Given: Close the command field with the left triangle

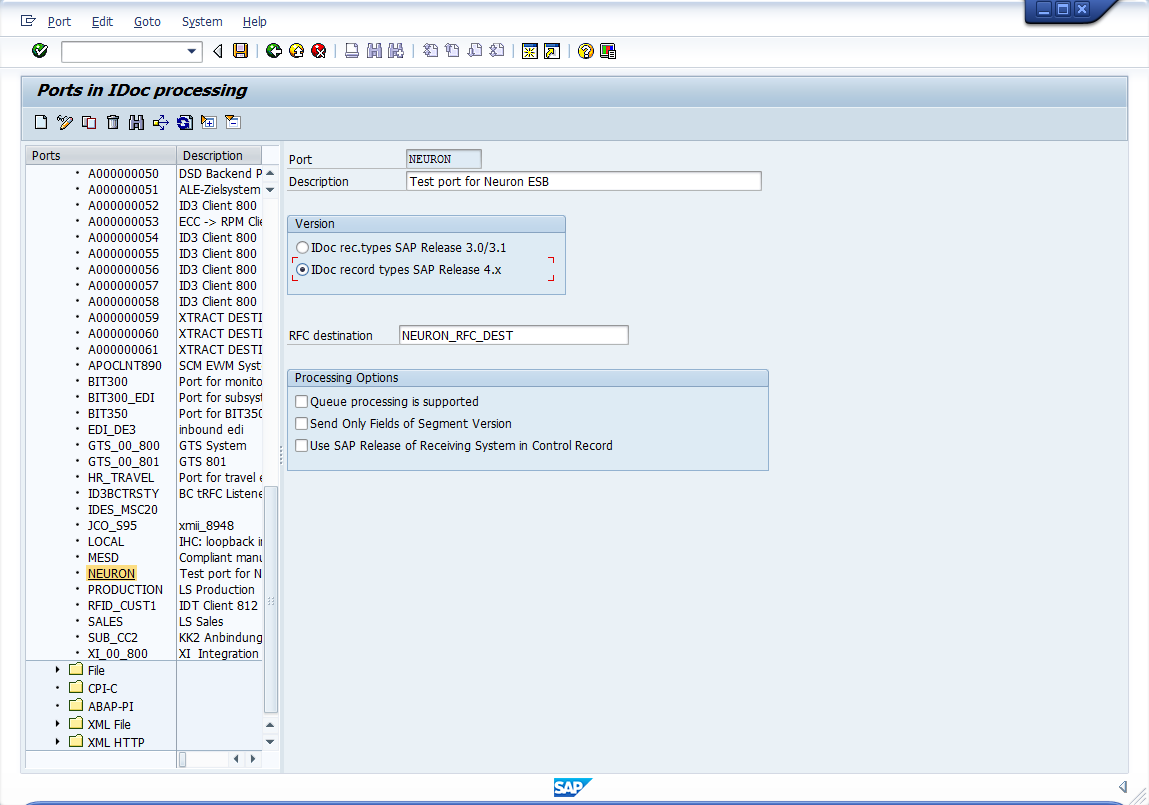Looking at the screenshot, I should (218, 51).
